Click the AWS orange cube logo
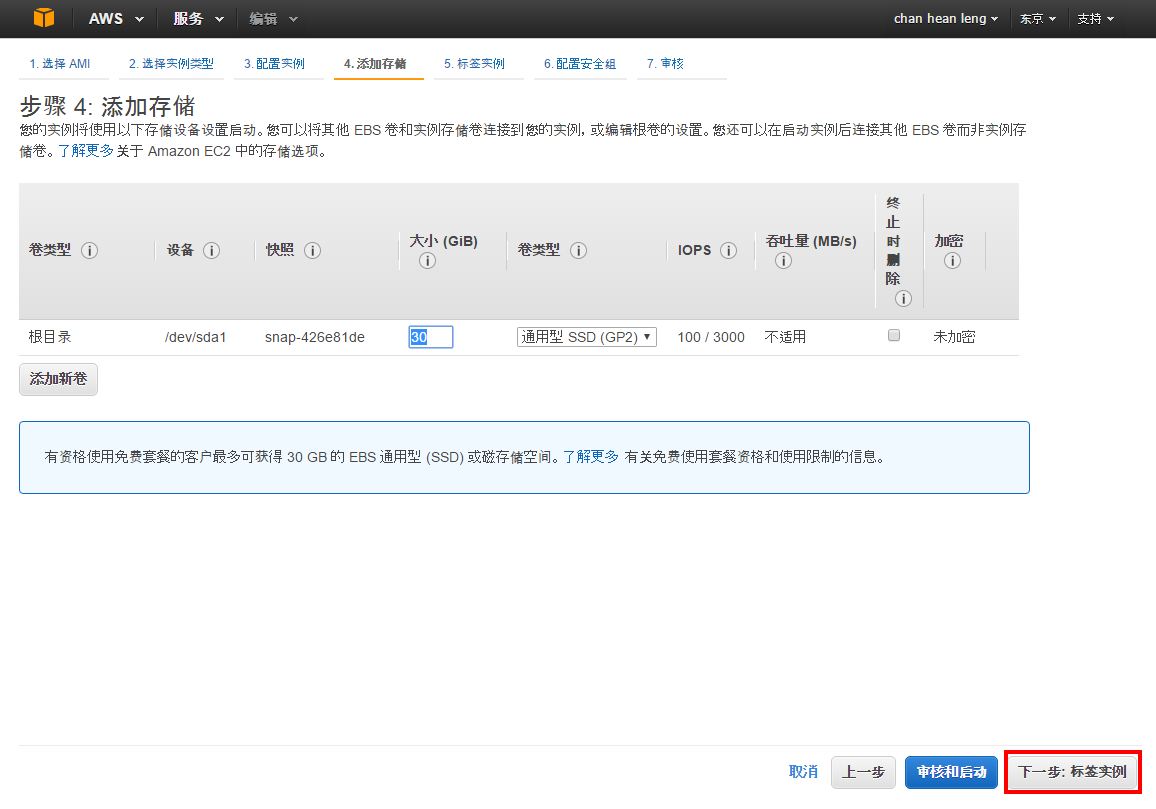This screenshot has width=1156, height=809. pyautogui.click(x=44, y=18)
